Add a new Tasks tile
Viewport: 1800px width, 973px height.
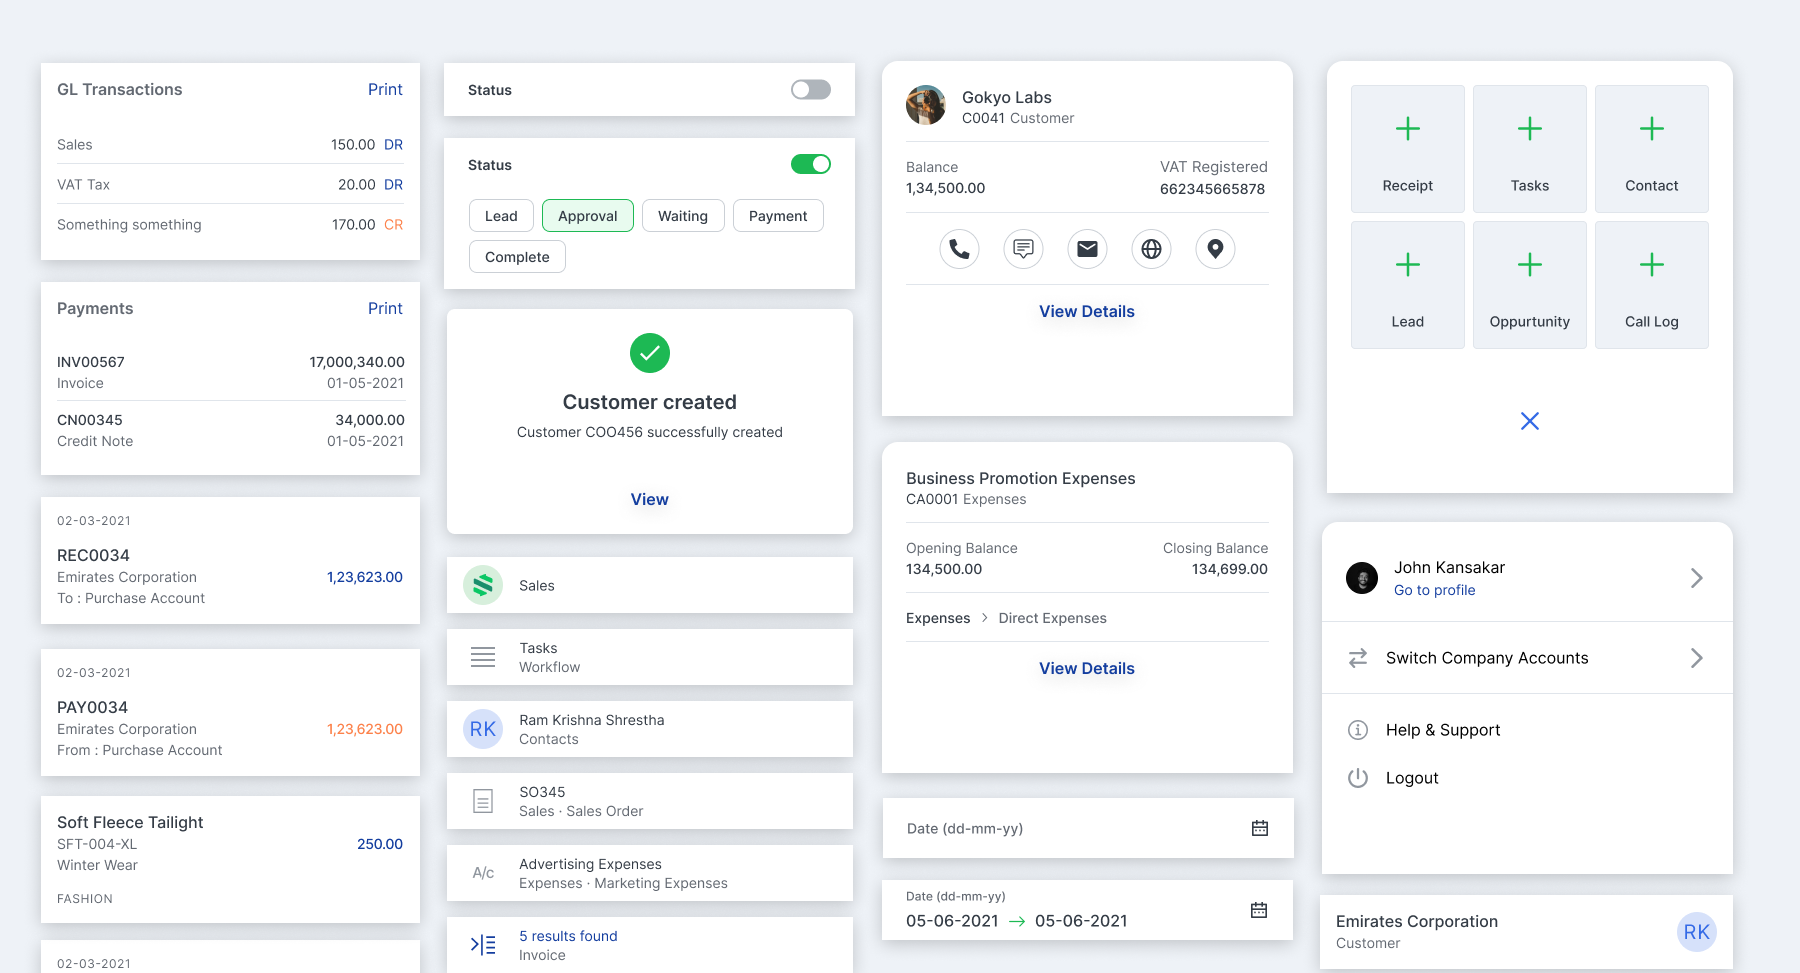click(1530, 149)
